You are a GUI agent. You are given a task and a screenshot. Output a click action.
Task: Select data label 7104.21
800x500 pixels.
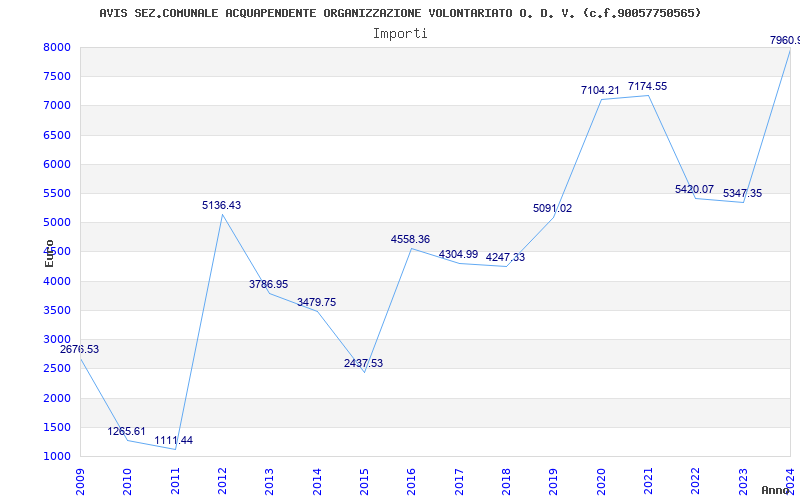600,90
